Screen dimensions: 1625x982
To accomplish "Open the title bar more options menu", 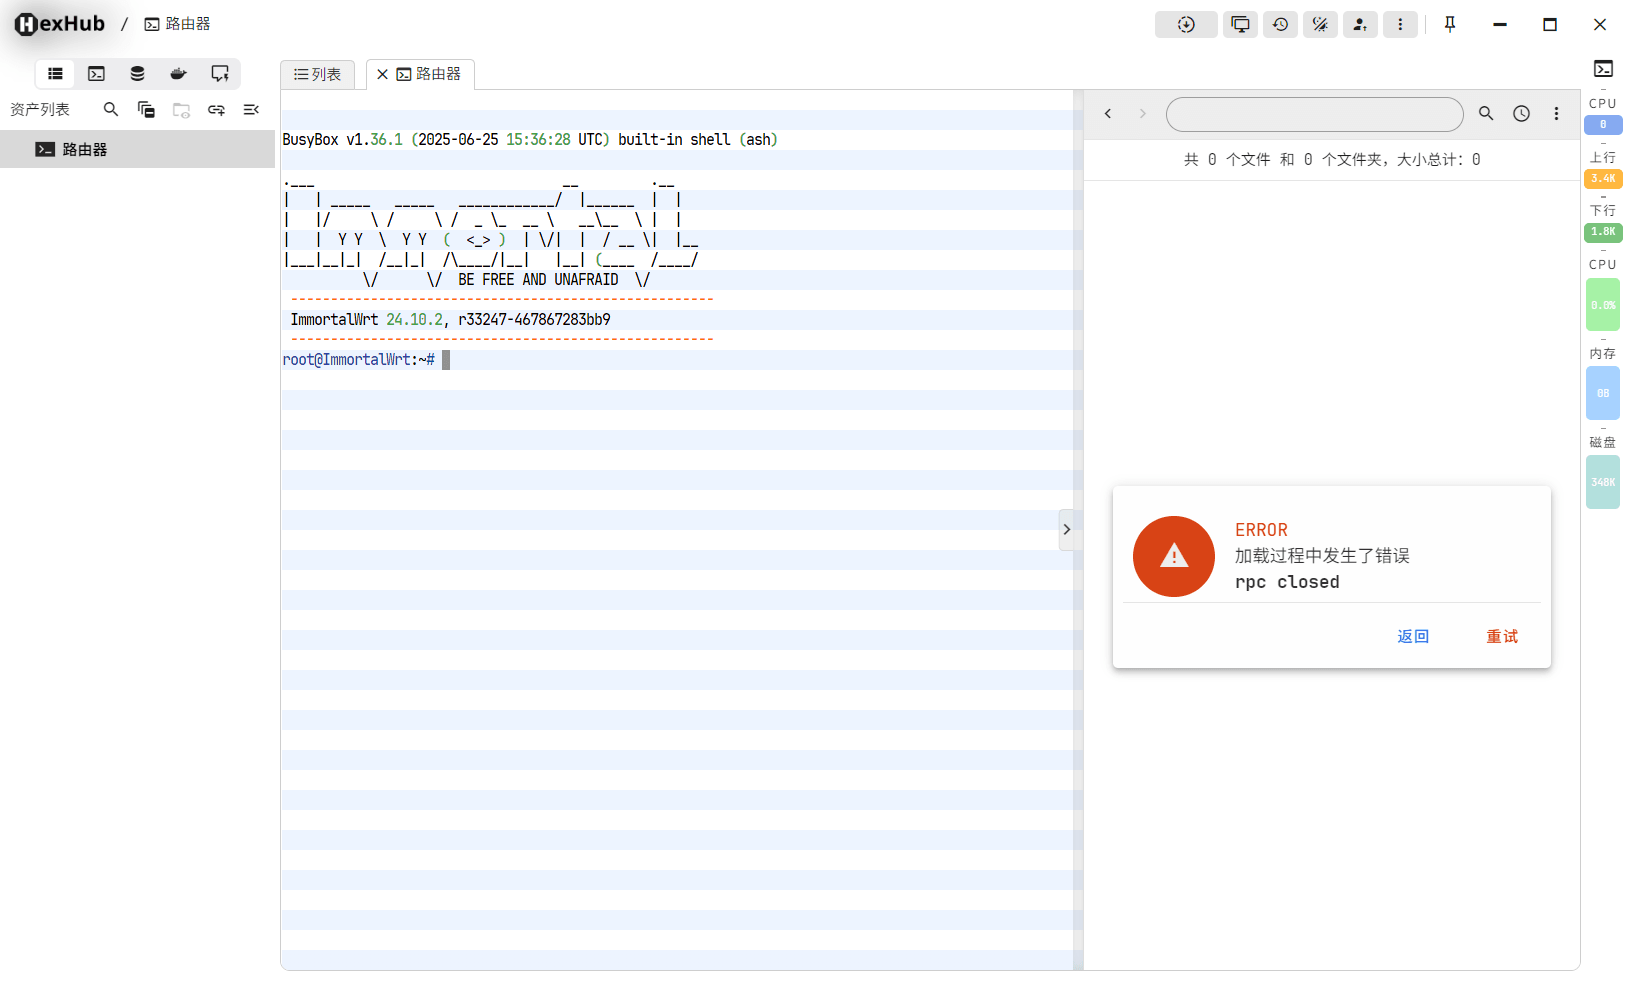I will click(x=1400, y=25).
